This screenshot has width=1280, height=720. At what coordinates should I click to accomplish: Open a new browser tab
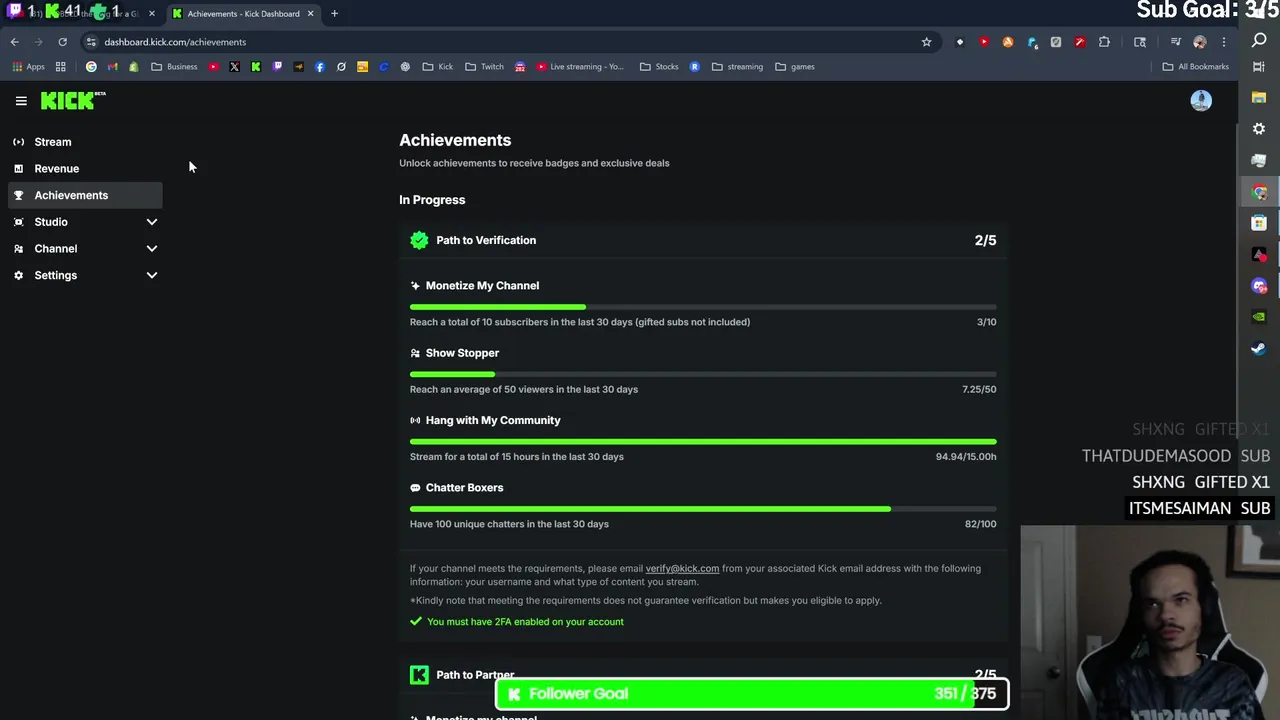point(334,13)
